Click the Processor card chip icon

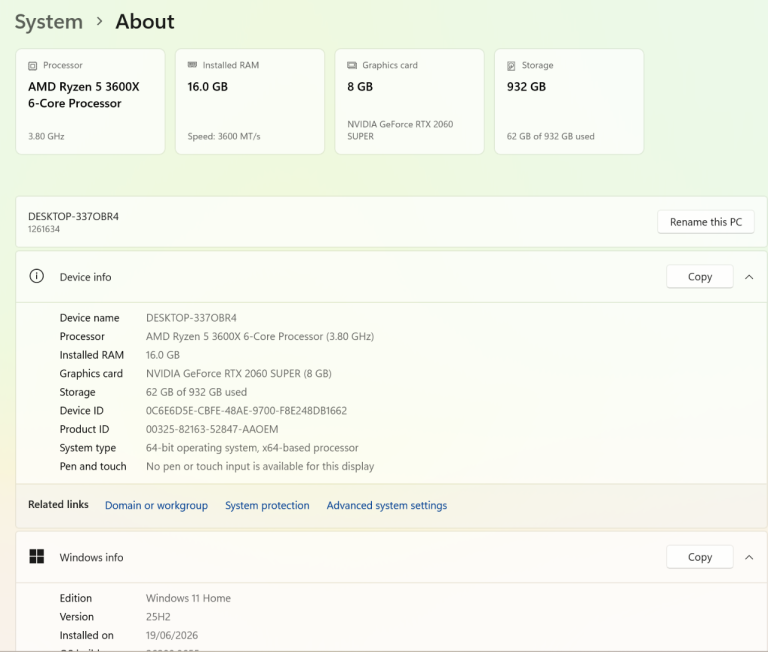tap(32, 66)
